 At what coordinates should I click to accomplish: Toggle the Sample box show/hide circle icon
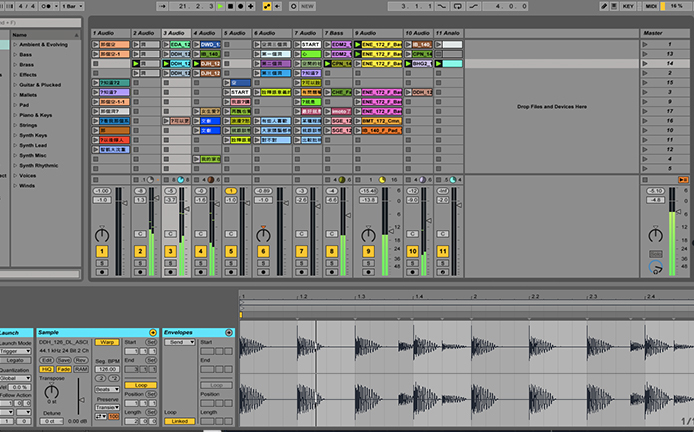click(x=152, y=332)
